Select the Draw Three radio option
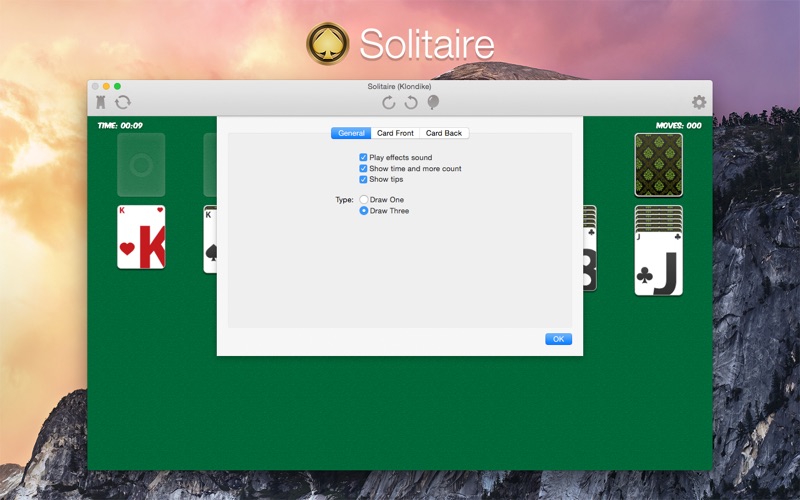Viewport: 800px width, 500px height. [x=364, y=211]
